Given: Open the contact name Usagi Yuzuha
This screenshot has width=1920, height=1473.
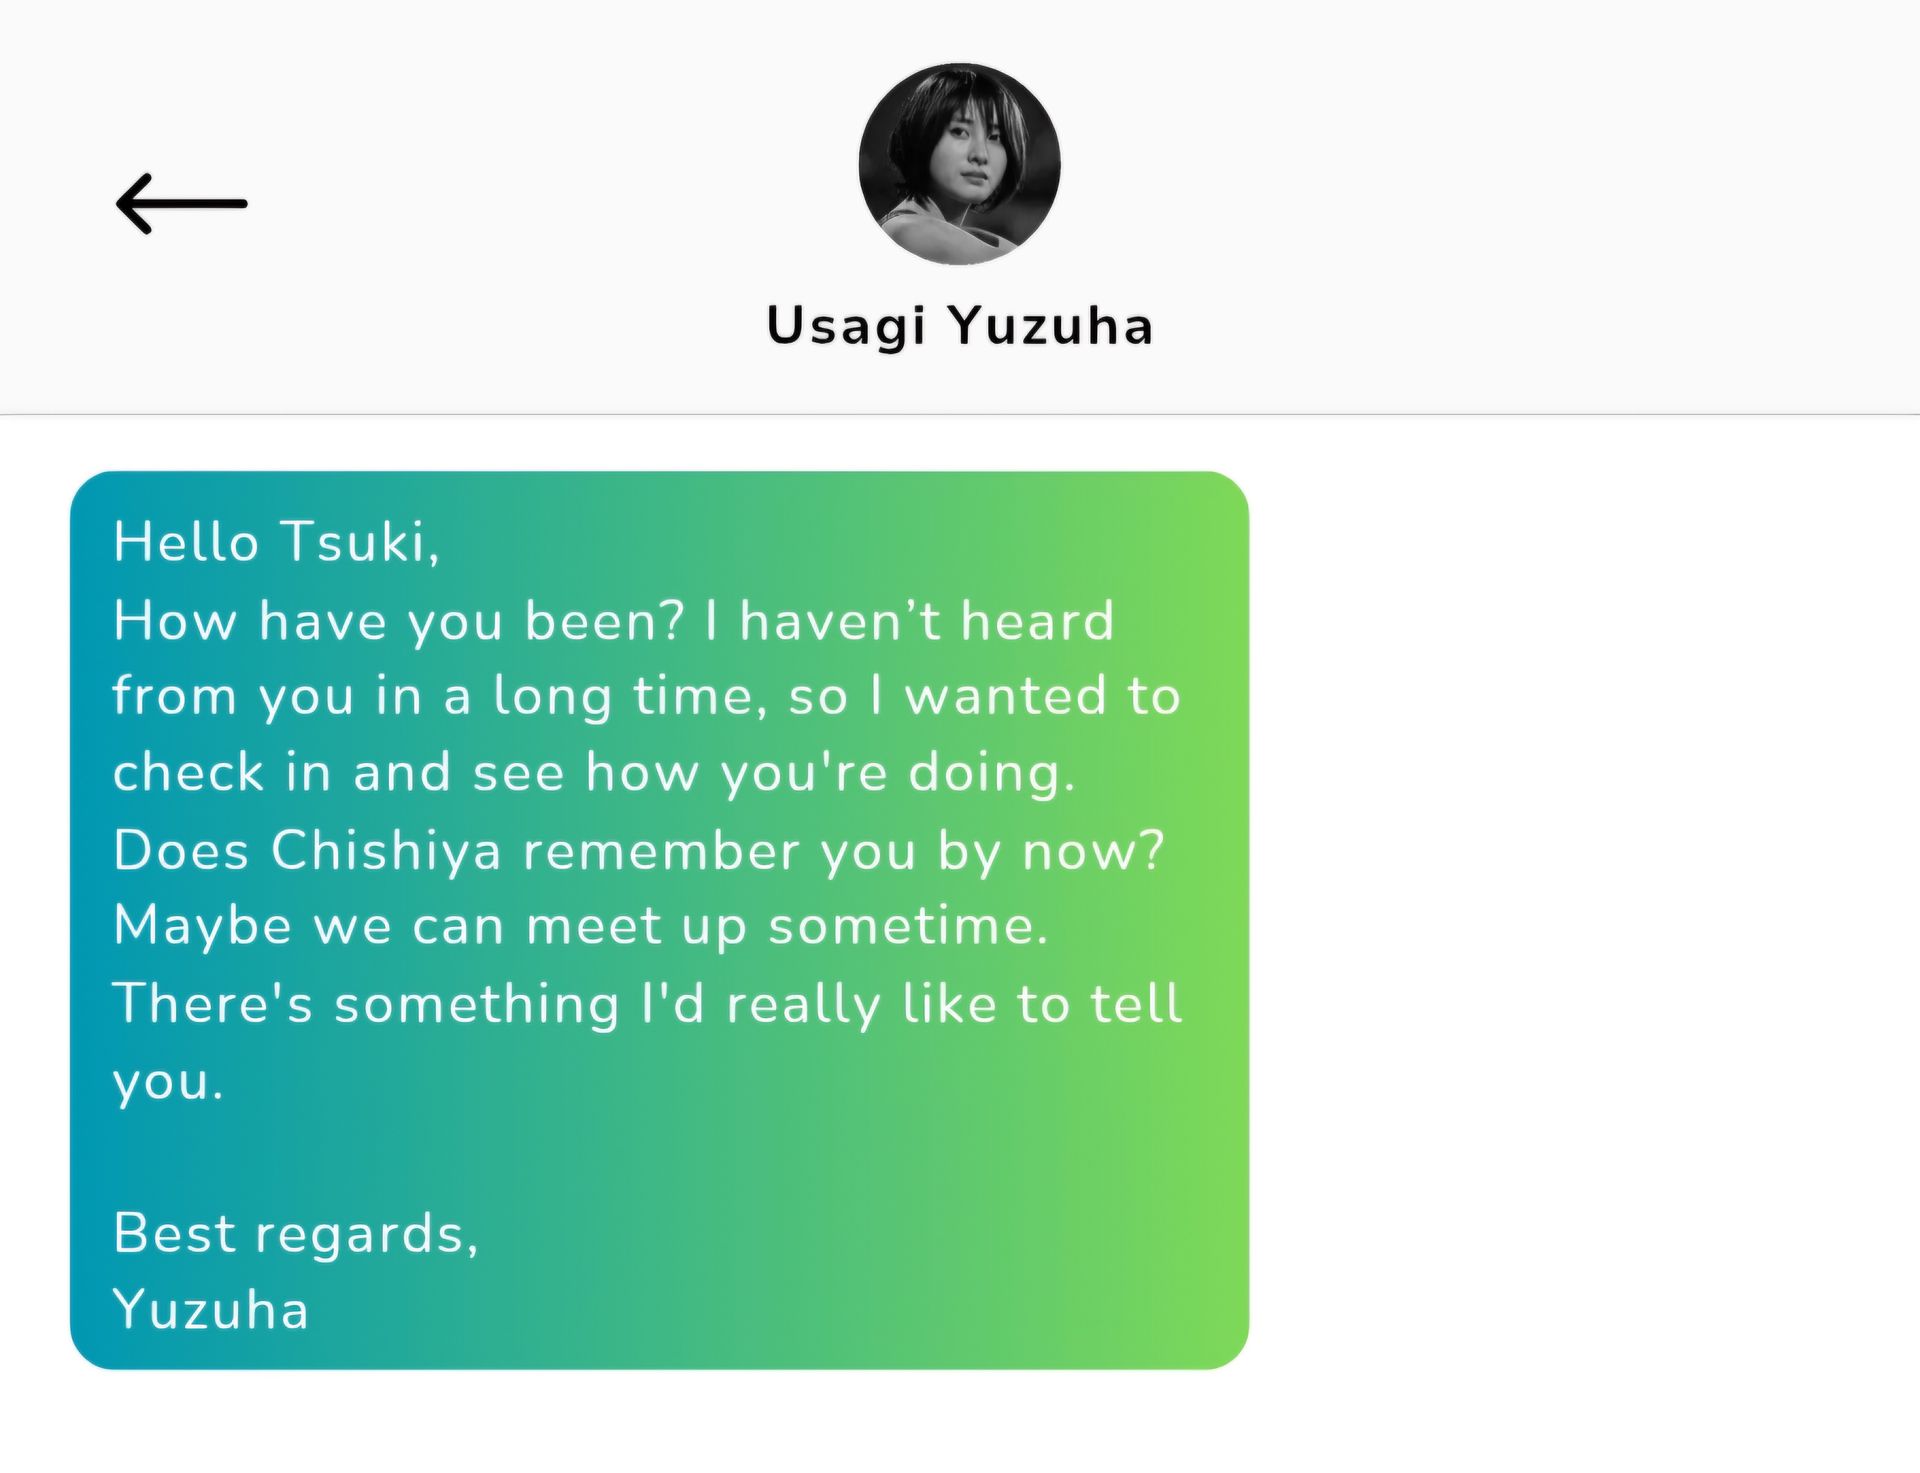Looking at the screenshot, I should click(960, 326).
